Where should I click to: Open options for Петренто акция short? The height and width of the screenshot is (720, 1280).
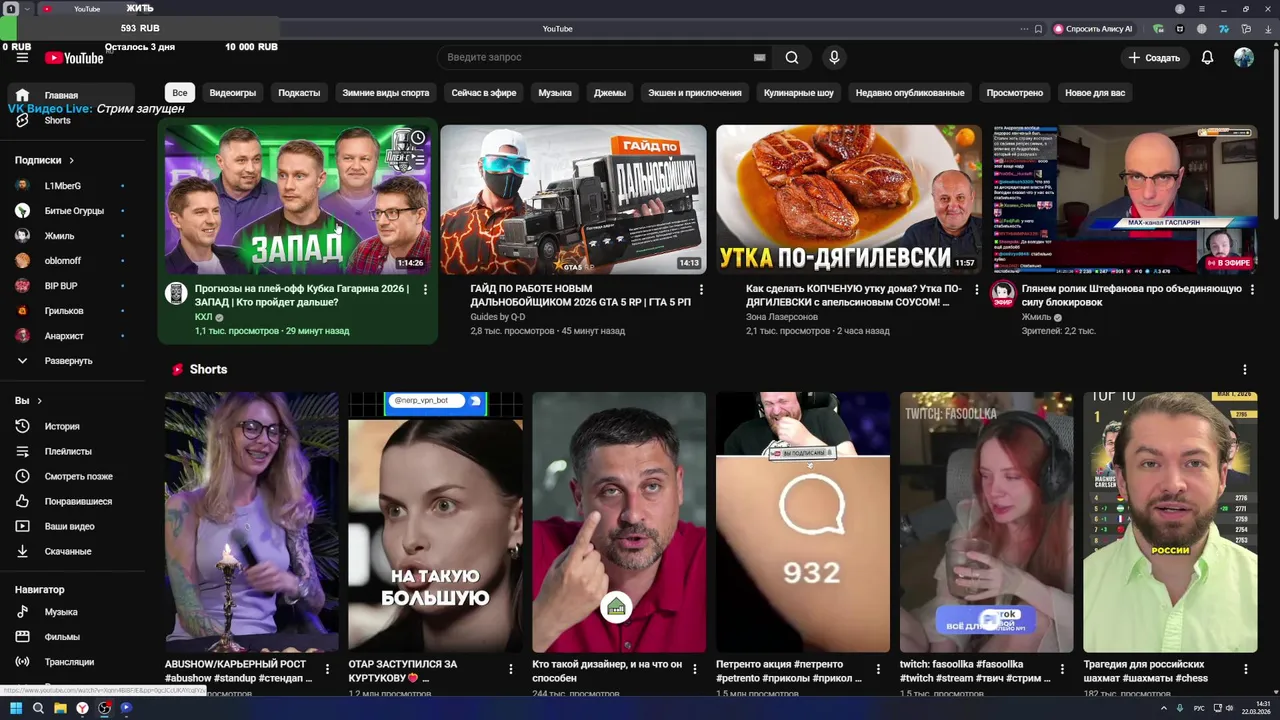point(879,669)
